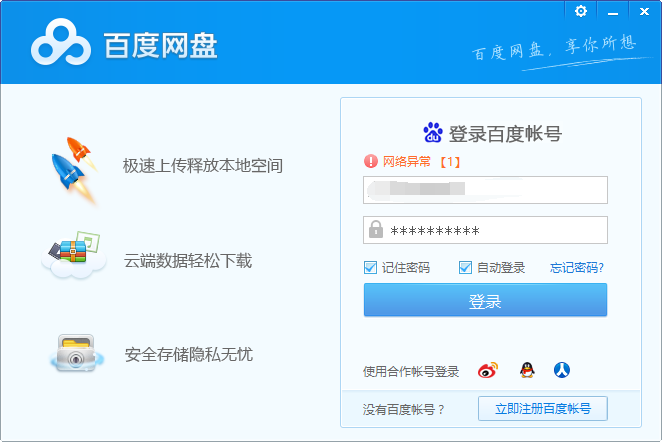Click the 登录百度帐号 heading

(x=505, y=134)
